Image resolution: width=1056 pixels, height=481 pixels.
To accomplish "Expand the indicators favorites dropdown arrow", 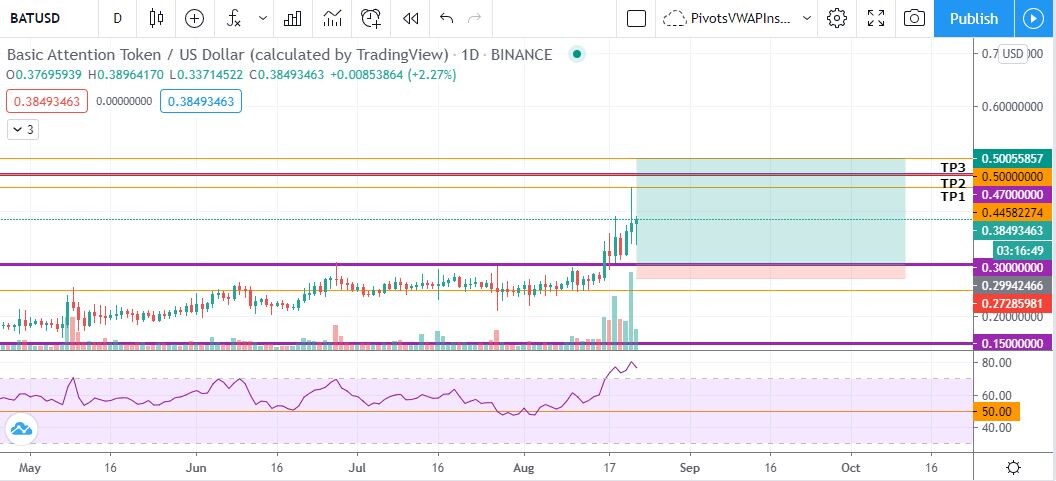I will [263, 18].
